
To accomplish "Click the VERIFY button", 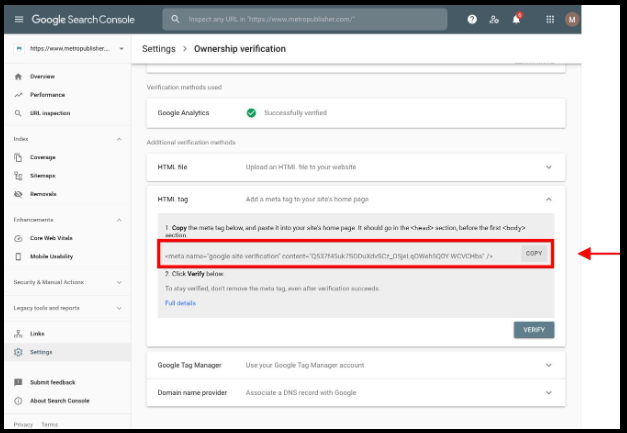I will tap(534, 330).
